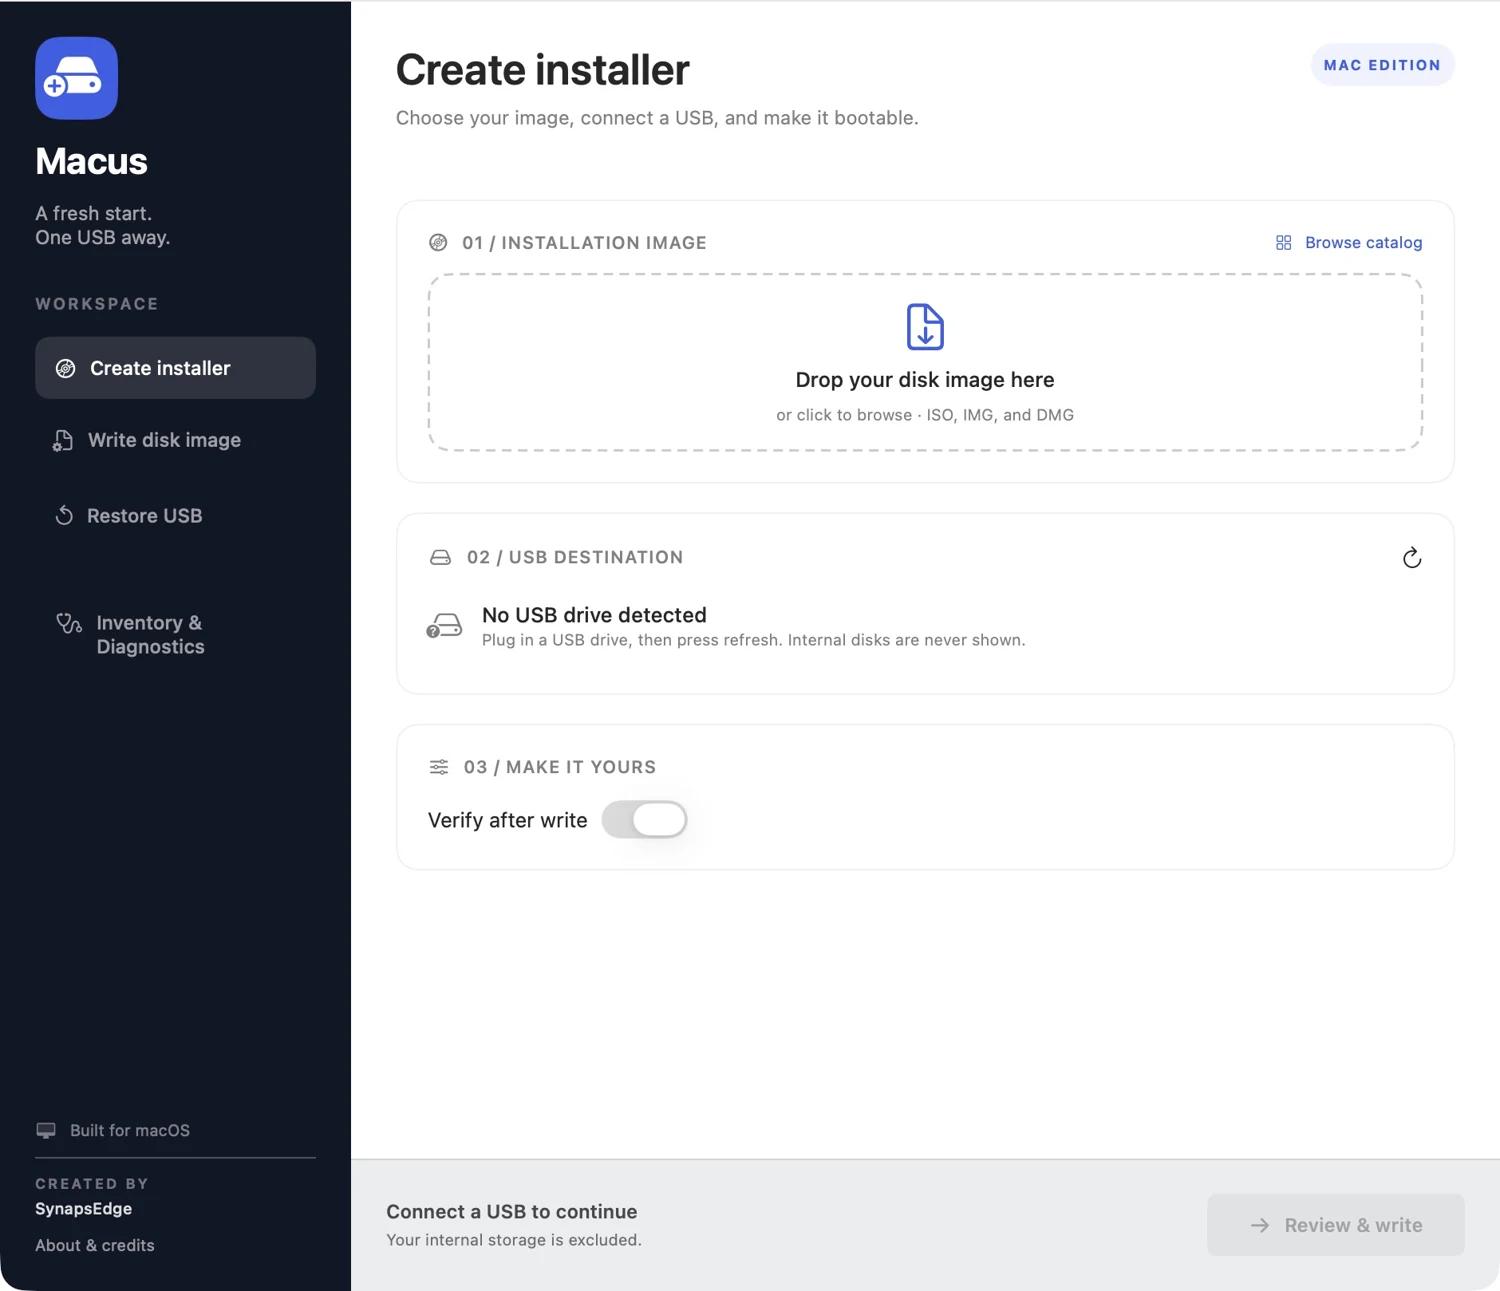This screenshot has height=1291, width=1500.
Task: Click the Create installer disc icon in sidebar
Action: pyautogui.click(x=65, y=368)
